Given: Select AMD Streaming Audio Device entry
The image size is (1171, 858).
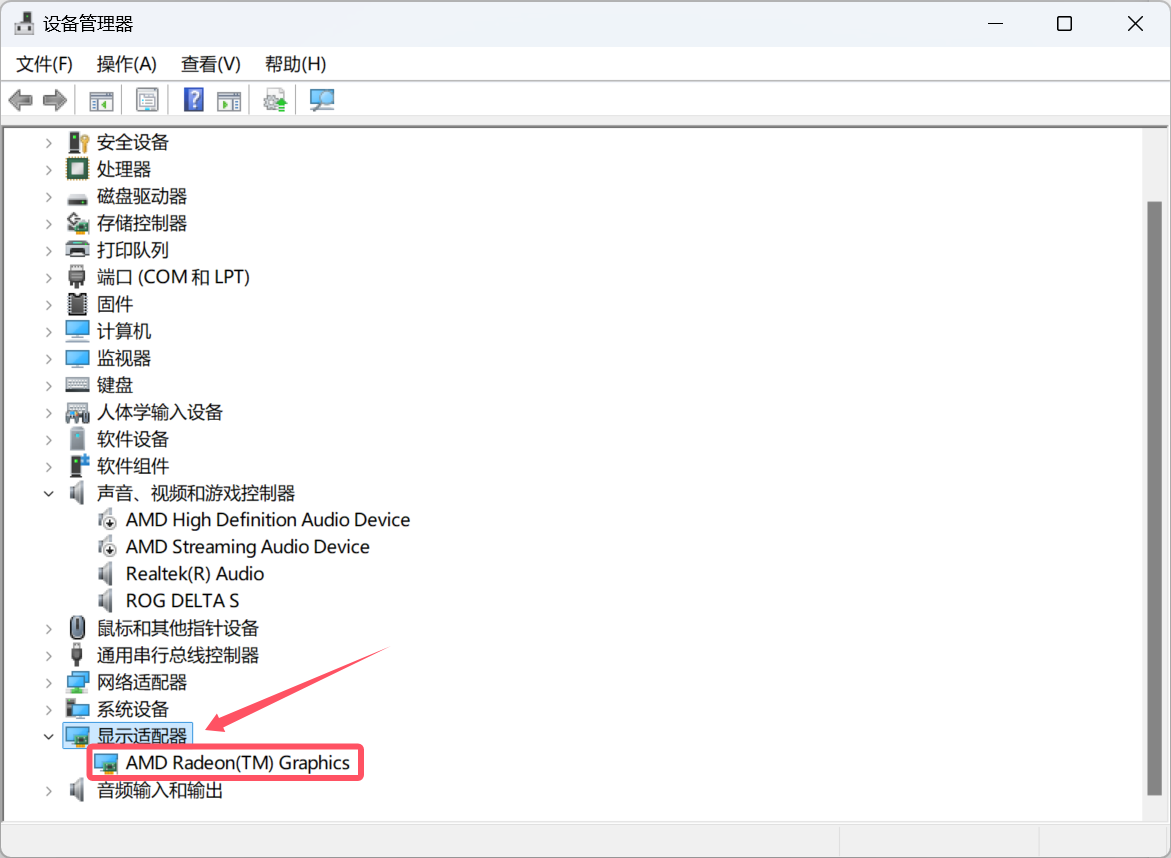Looking at the screenshot, I should coord(247,547).
